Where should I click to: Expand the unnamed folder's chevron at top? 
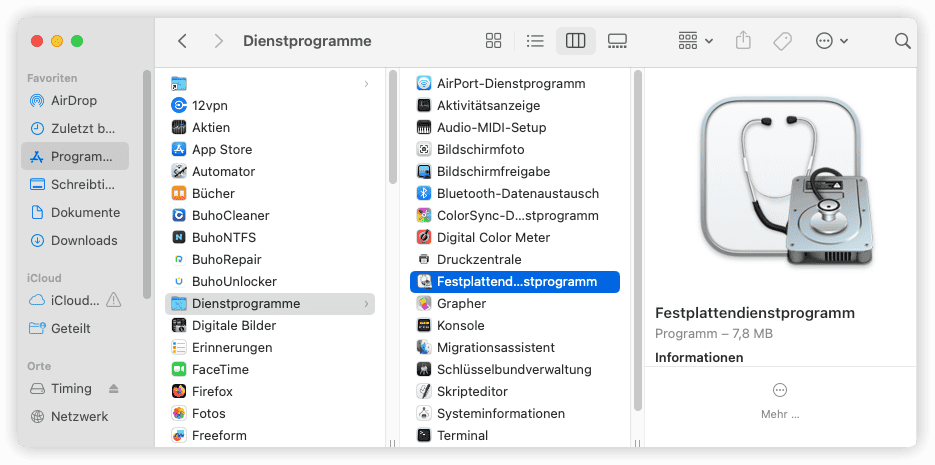(366, 84)
